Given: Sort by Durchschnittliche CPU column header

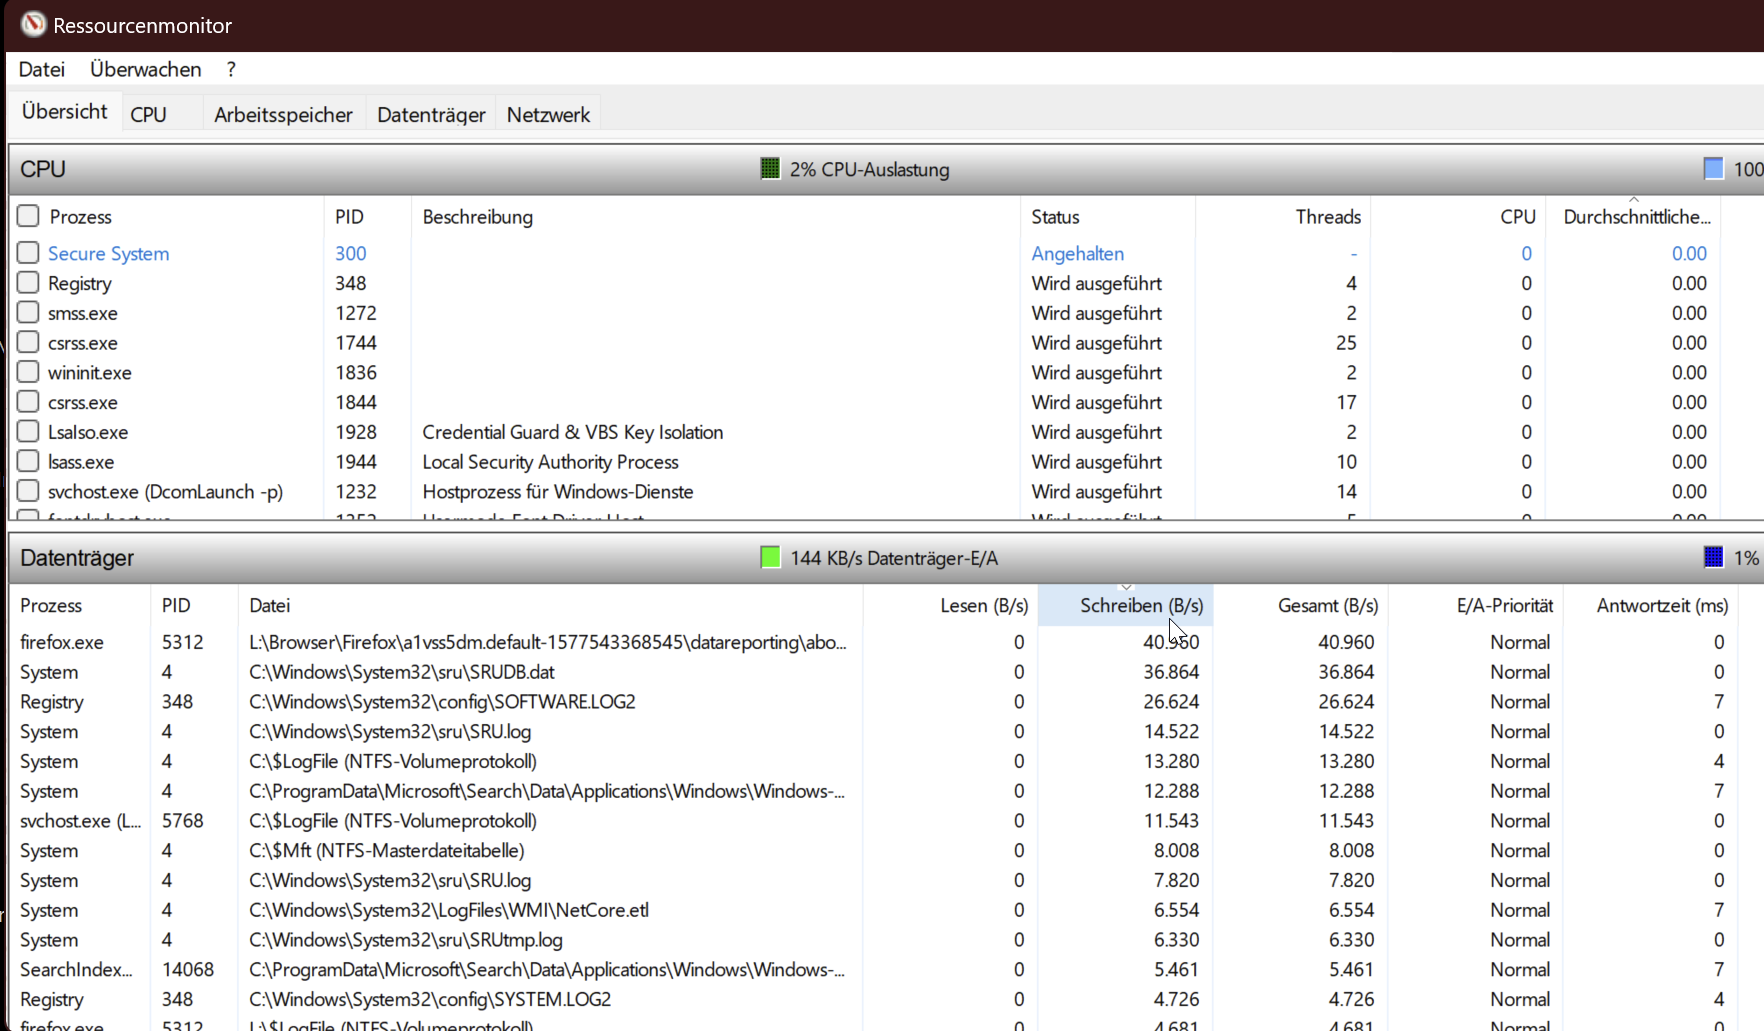Looking at the screenshot, I should [1637, 216].
